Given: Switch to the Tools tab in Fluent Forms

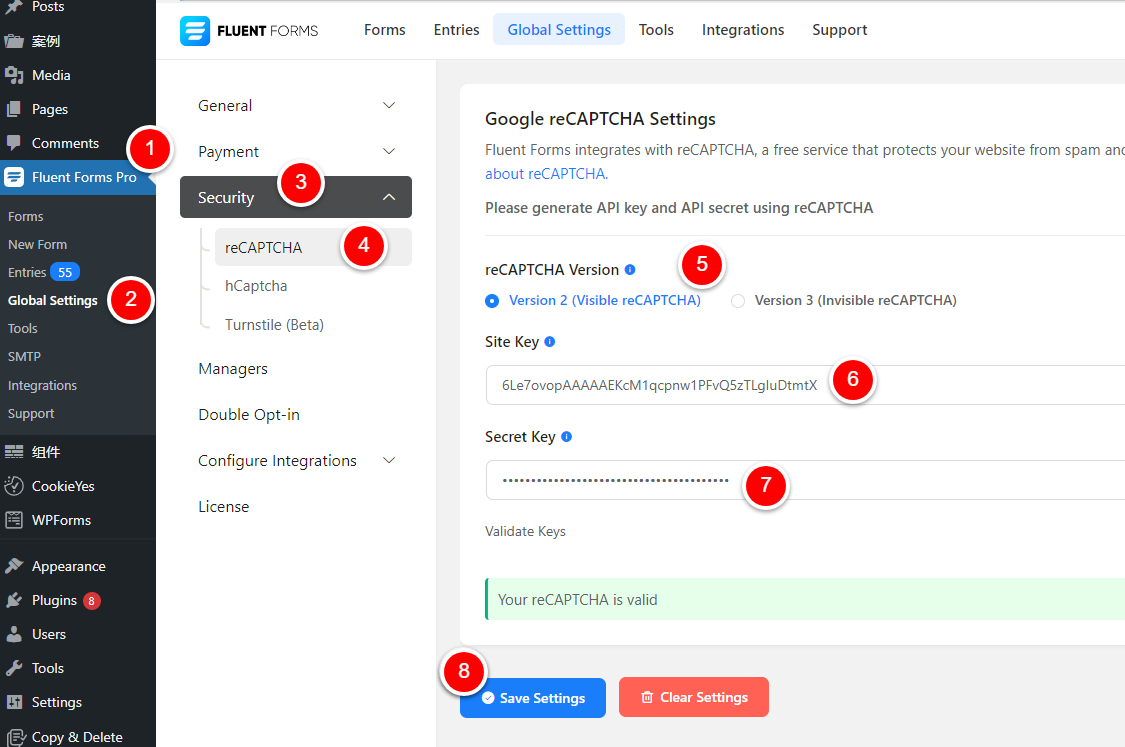Looking at the screenshot, I should [x=656, y=29].
